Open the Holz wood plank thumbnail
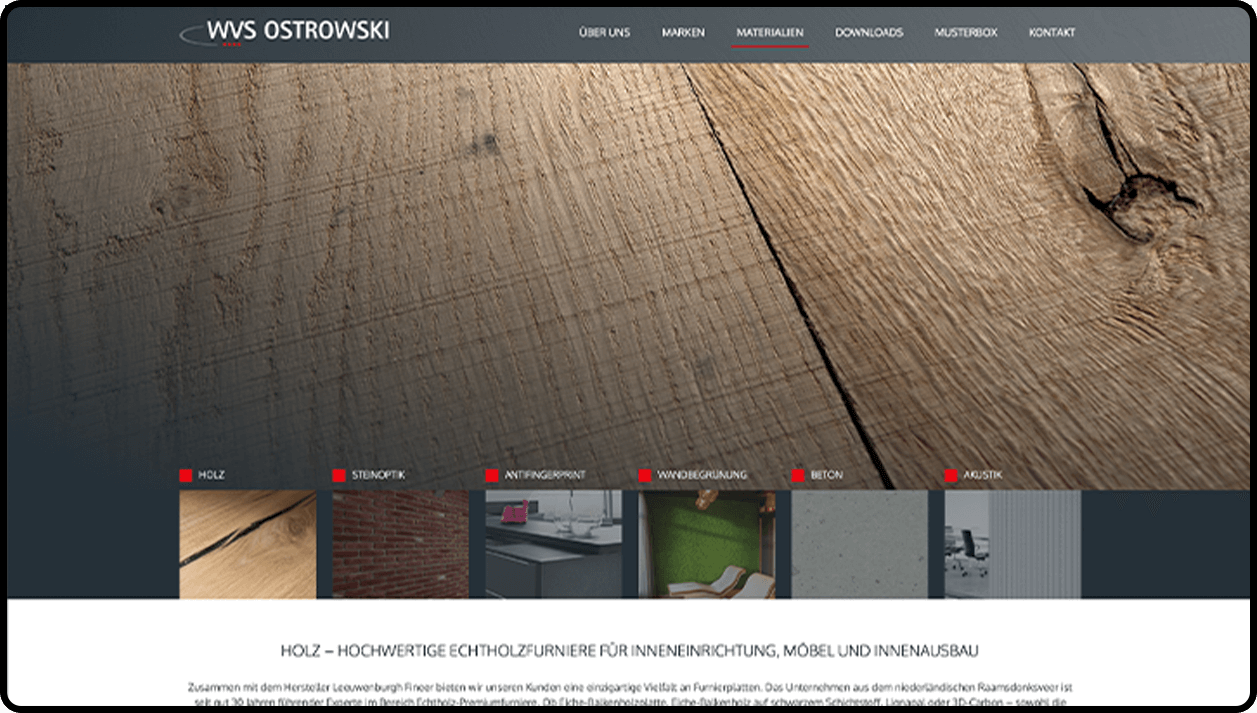Viewport: 1257px width, 713px height. pos(248,544)
